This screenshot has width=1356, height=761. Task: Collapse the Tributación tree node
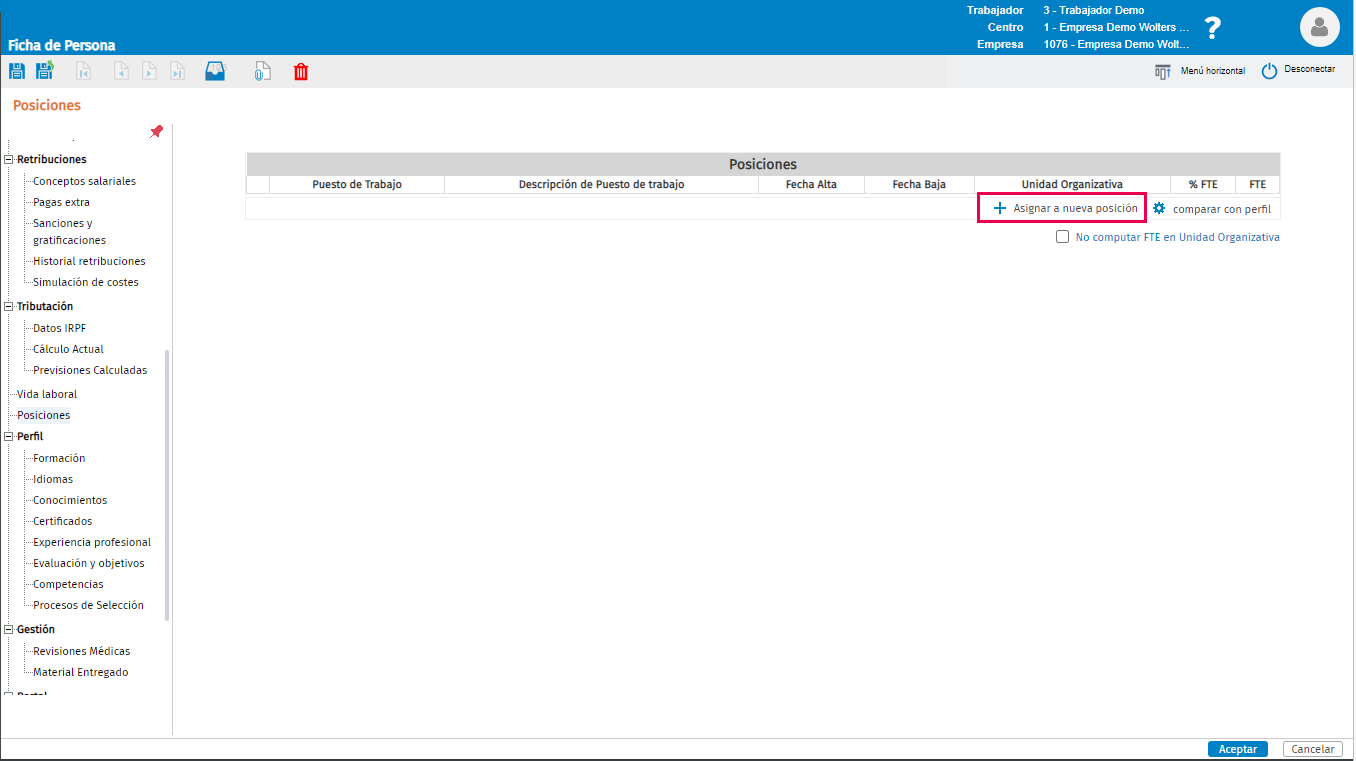pyautogui.click(x=10, y=306)
